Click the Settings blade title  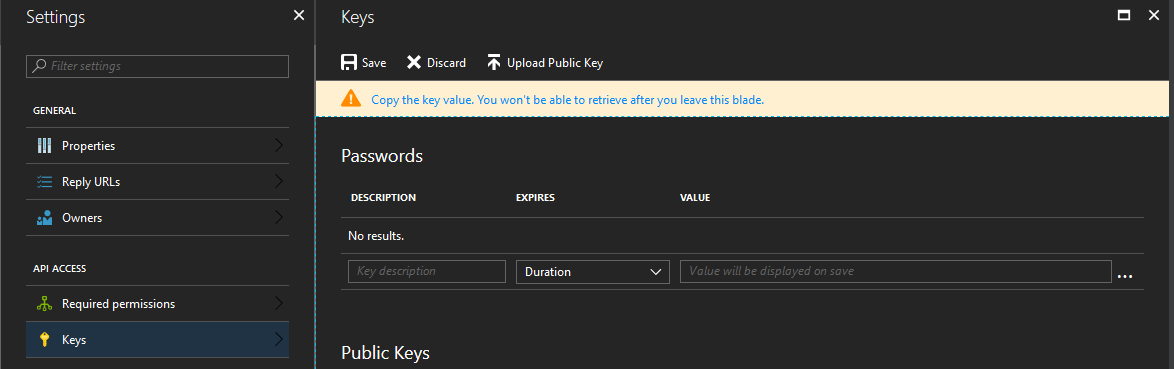pyautogui.click(x=55, y=17)
